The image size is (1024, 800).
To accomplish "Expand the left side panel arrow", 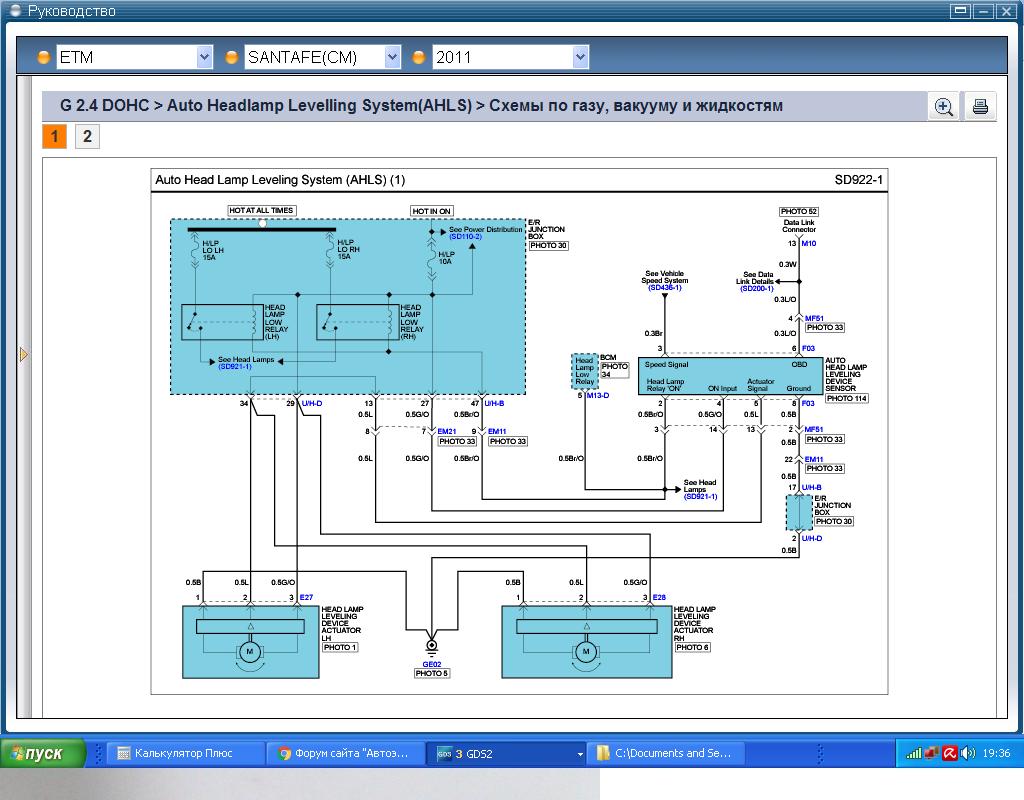I will point(24,355).
